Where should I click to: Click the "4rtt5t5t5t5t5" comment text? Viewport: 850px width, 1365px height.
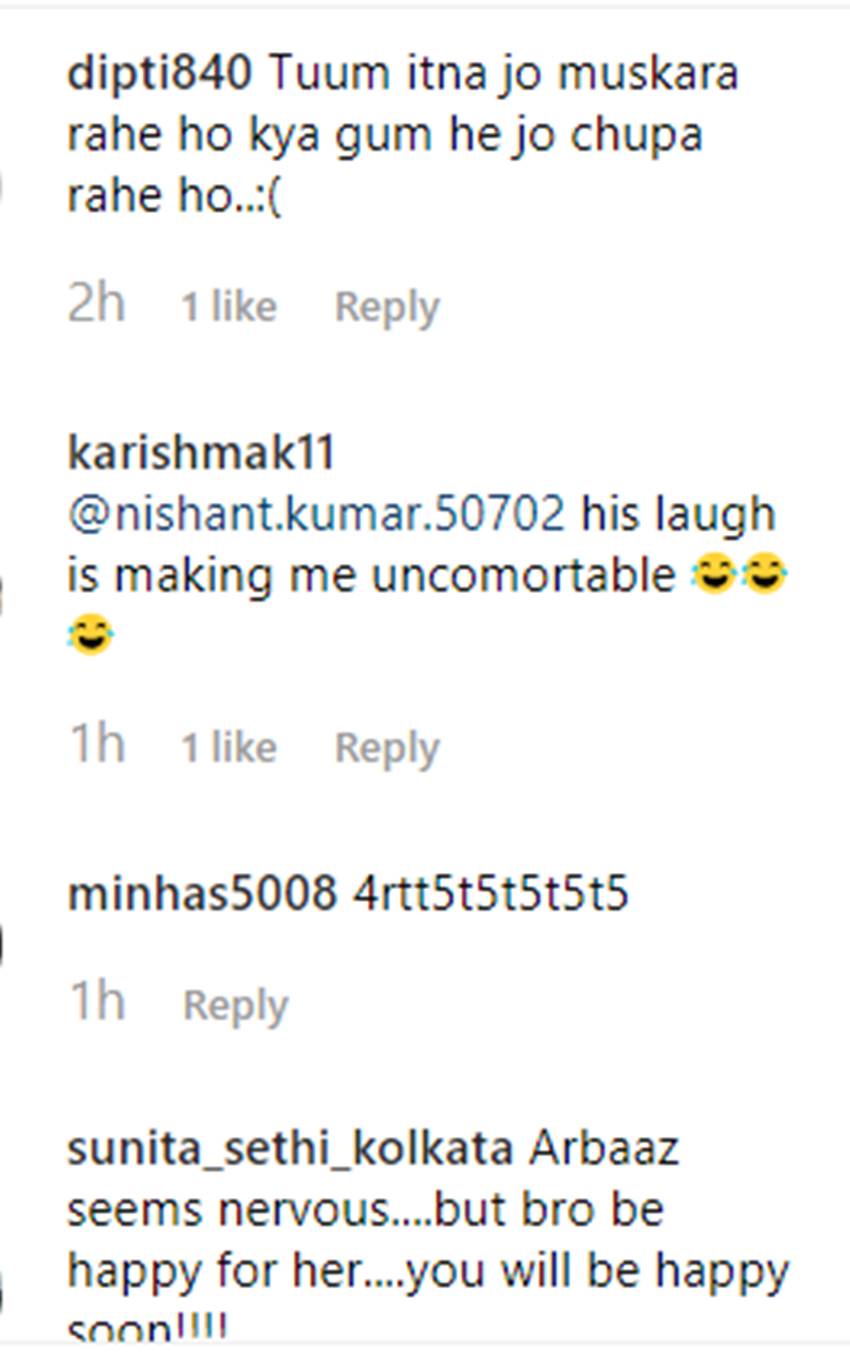tap(491, 894)
